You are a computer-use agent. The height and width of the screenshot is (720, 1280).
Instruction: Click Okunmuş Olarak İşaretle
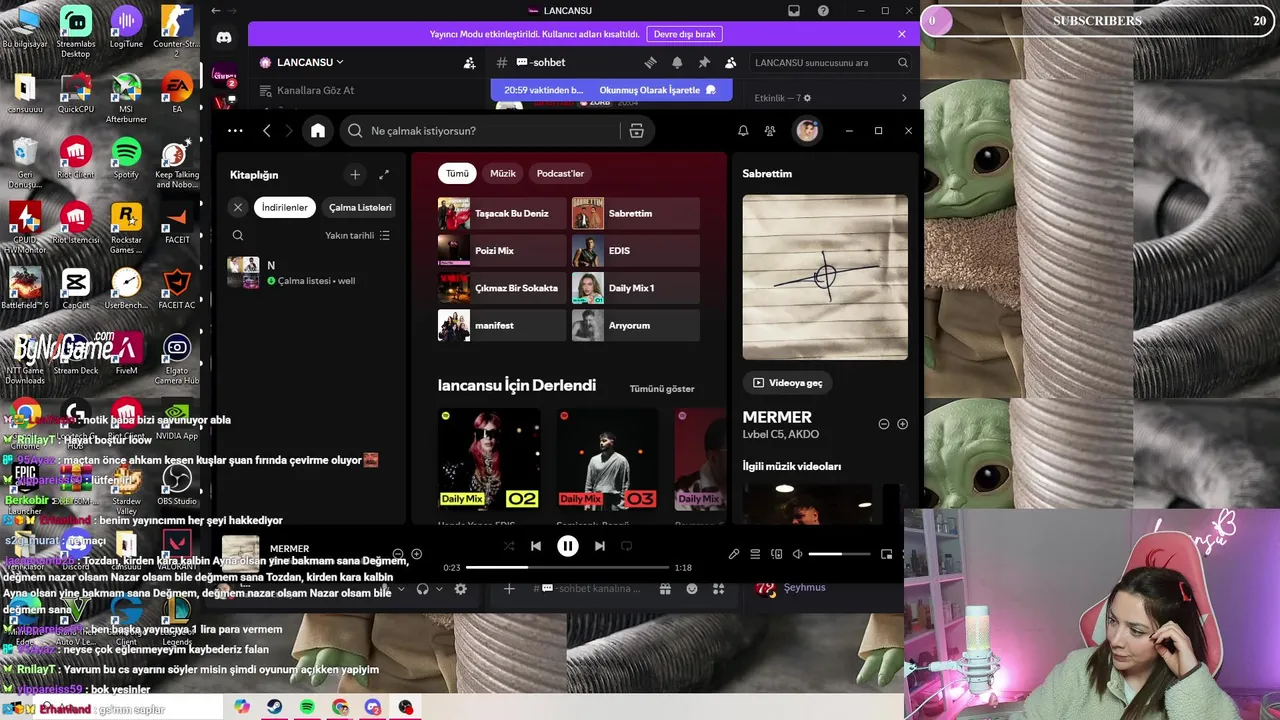point(657,90)
